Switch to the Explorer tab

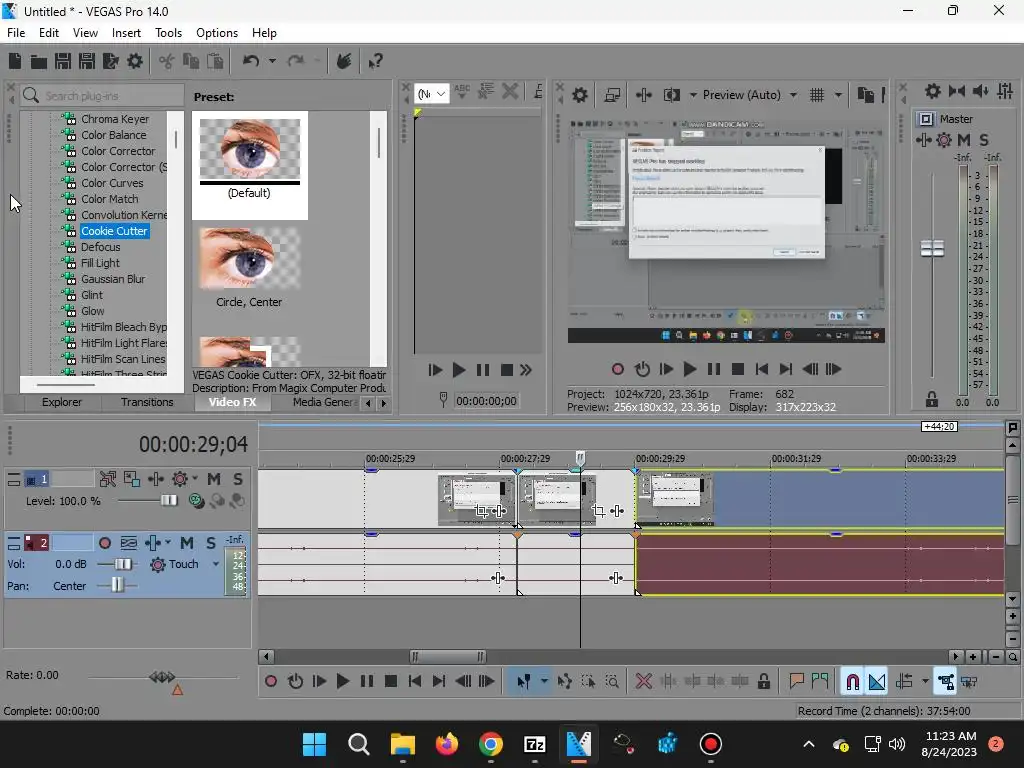coord(62,402)
